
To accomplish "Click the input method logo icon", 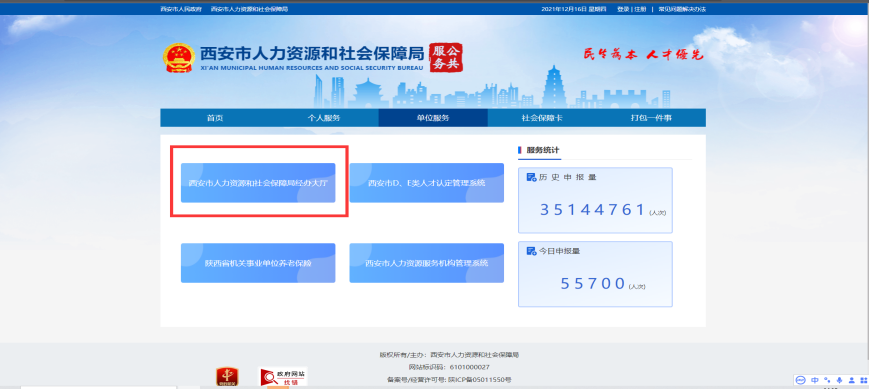I will coord(800,380).
